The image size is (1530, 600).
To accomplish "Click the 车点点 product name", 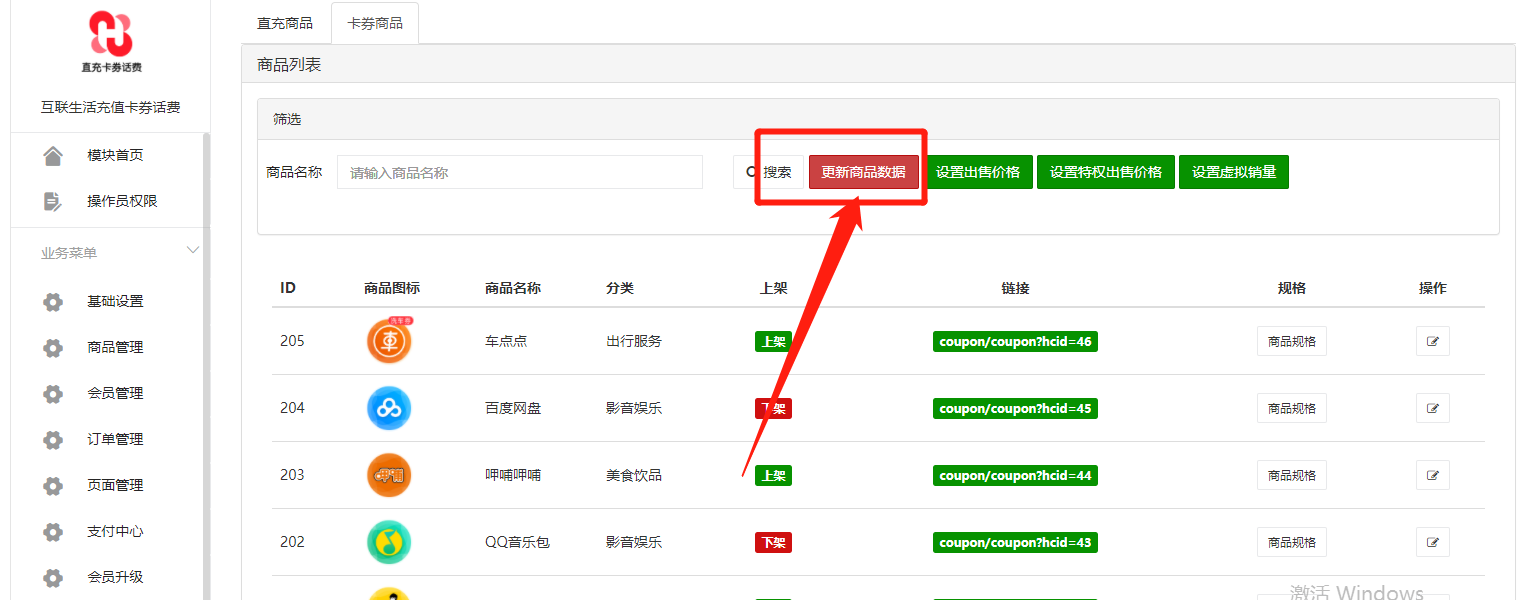I will pos(506,341).
